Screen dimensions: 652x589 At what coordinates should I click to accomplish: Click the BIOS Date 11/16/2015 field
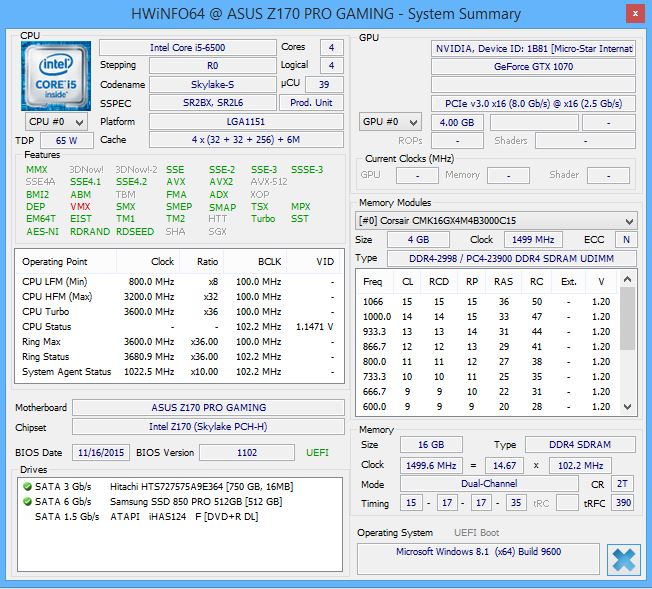tap(101, 453)
